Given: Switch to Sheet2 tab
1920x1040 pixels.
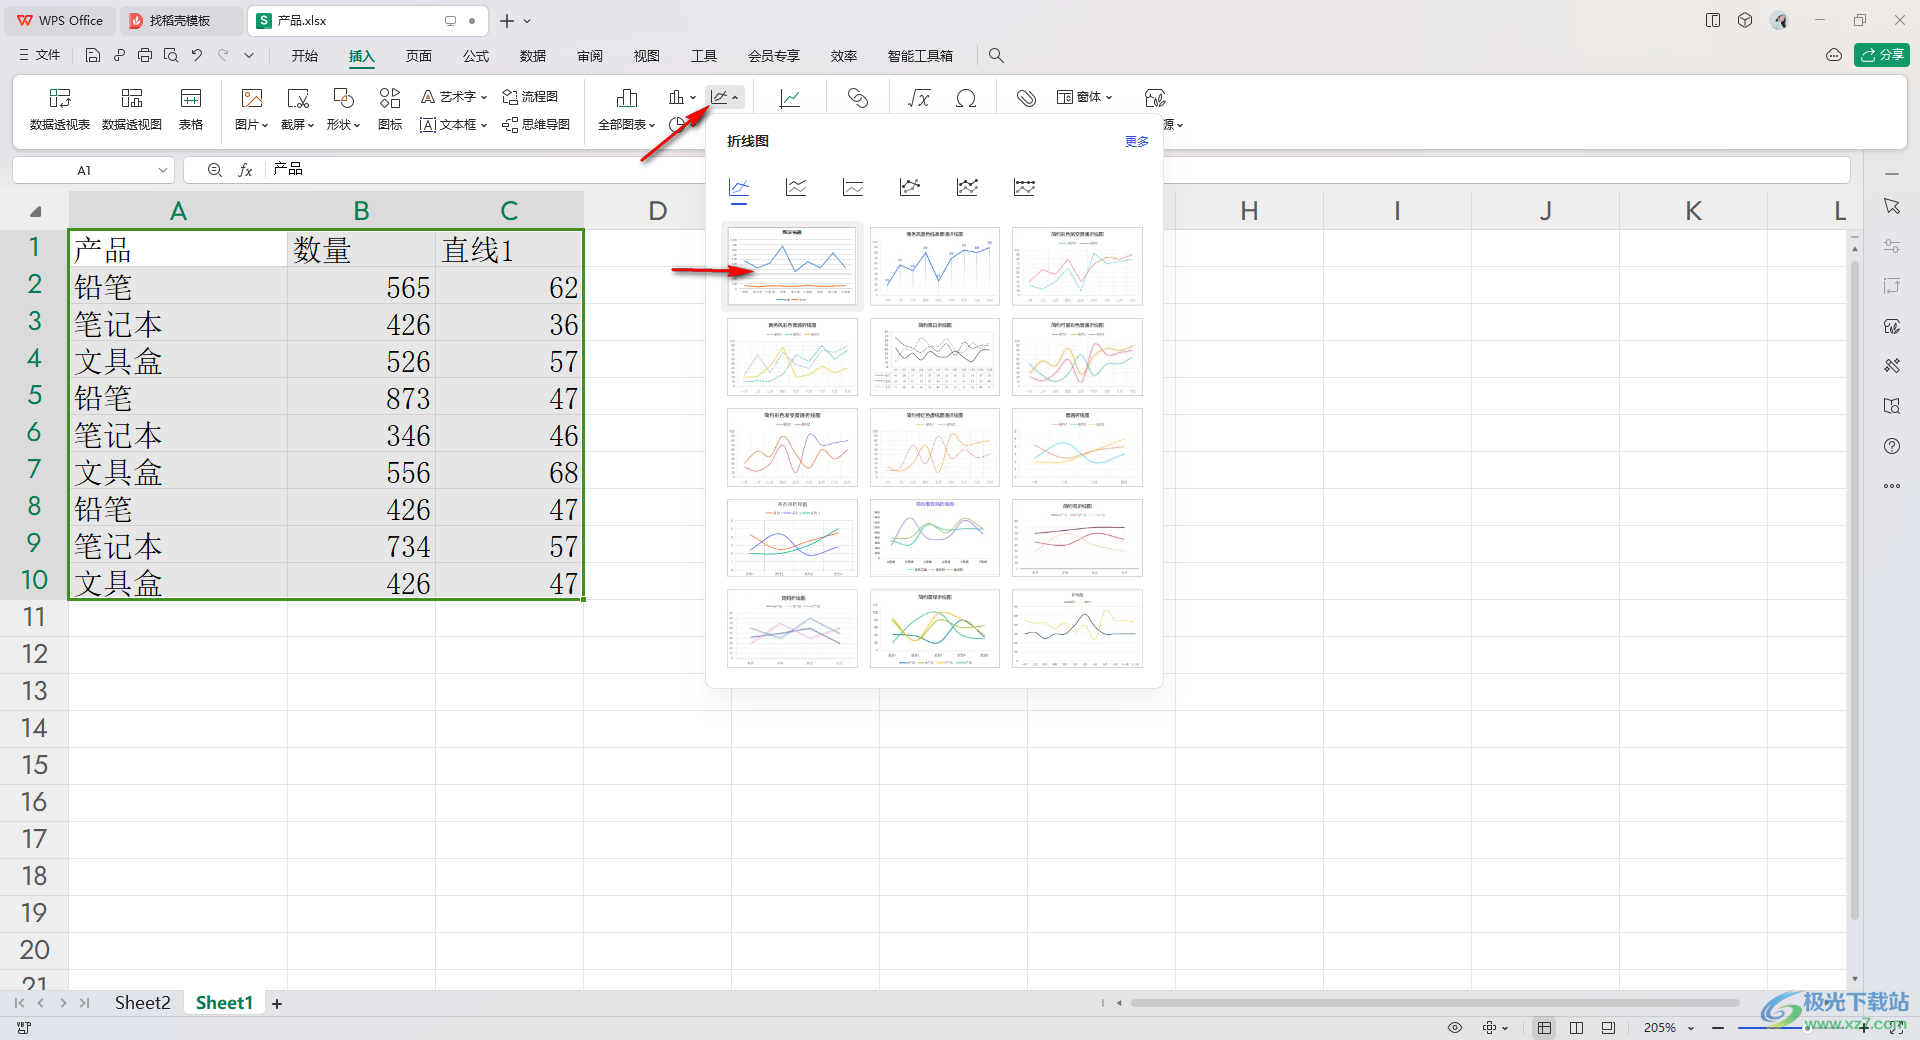Looking at the screenshot, I should (142, 1003).
